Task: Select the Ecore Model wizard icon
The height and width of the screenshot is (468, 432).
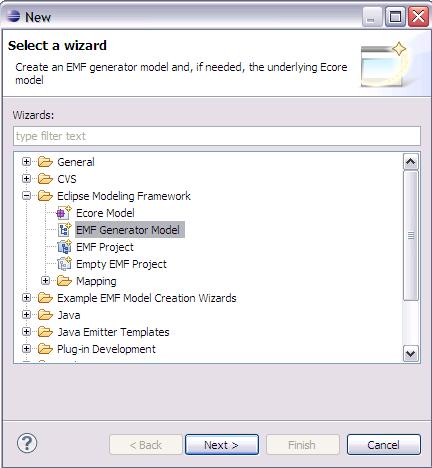Action: pos(64,213)
